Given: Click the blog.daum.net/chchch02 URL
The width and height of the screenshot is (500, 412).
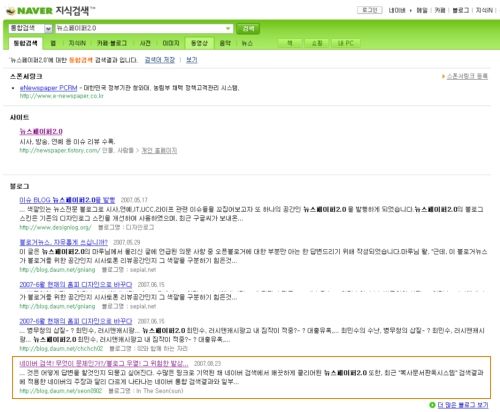Looking at the screenshot, I should tap(61, 349).
